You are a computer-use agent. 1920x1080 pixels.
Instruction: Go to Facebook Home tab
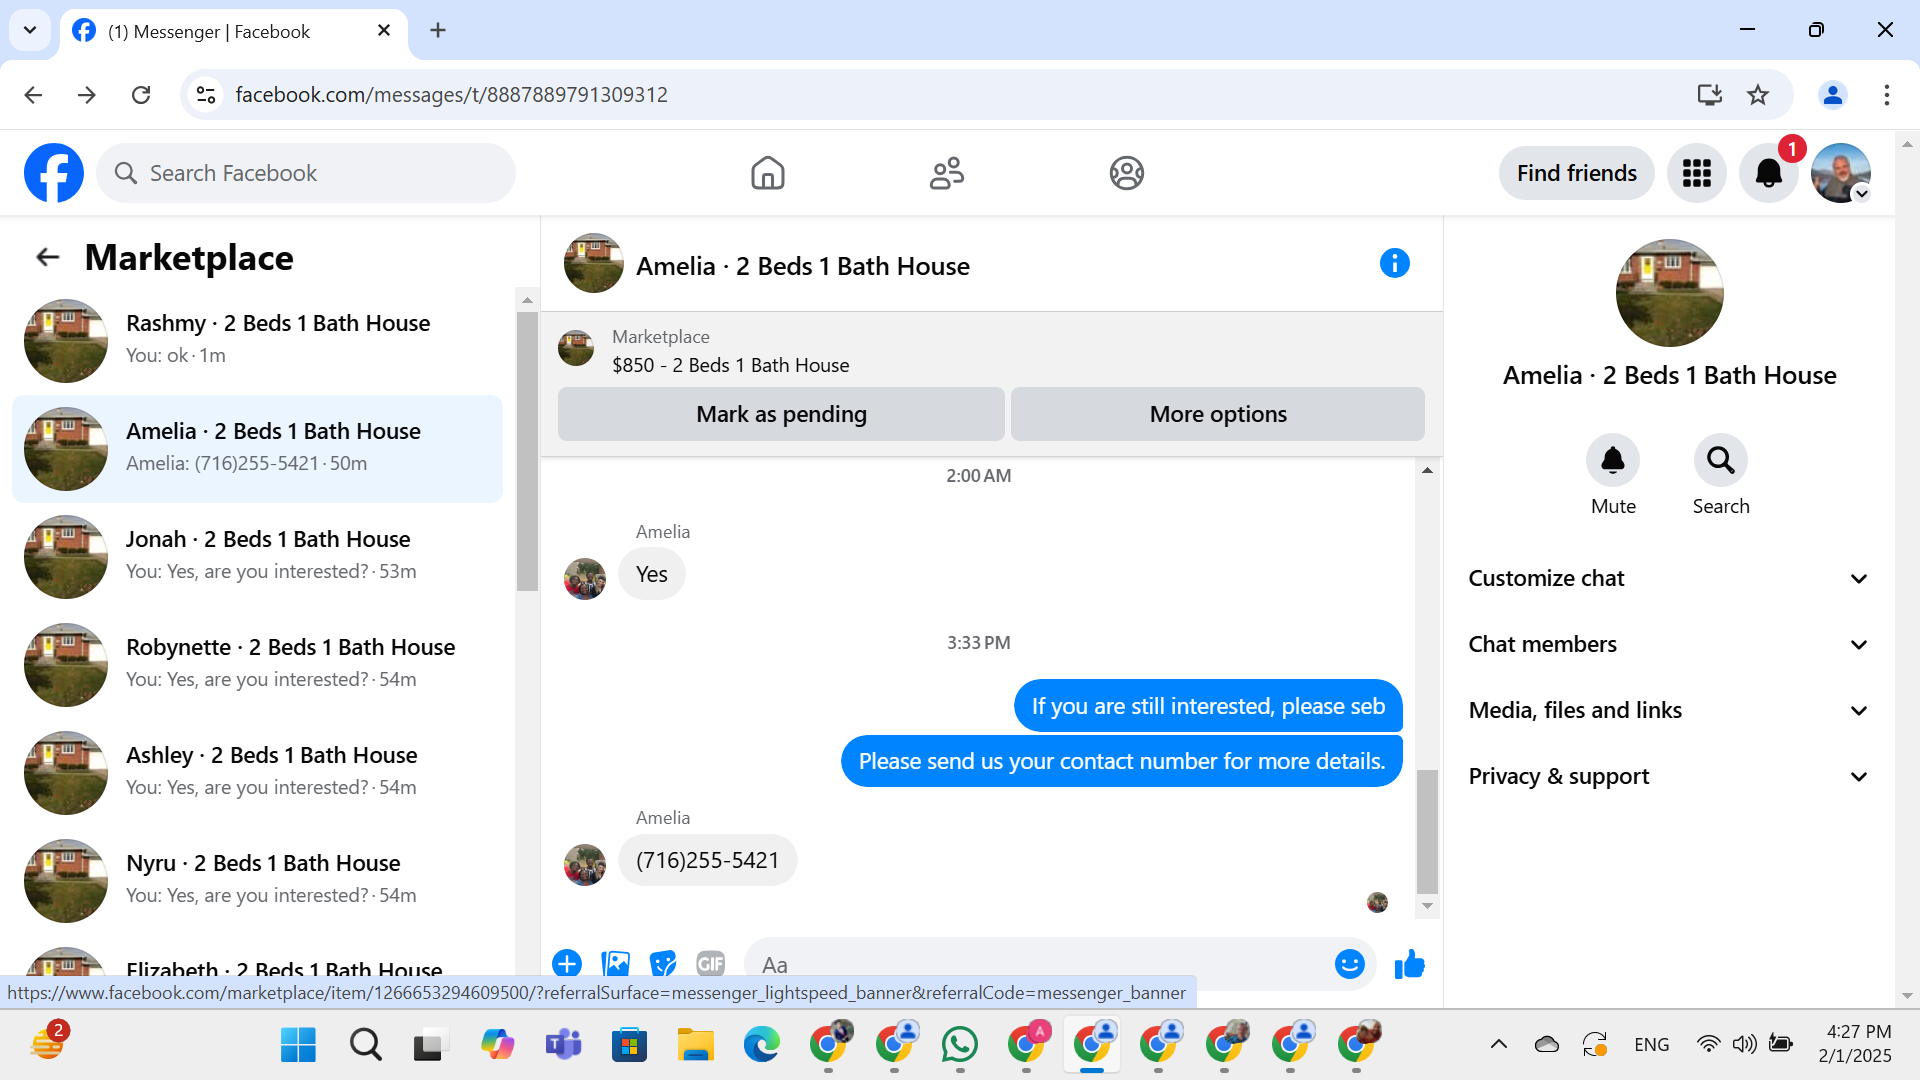(x=767, y=174)
